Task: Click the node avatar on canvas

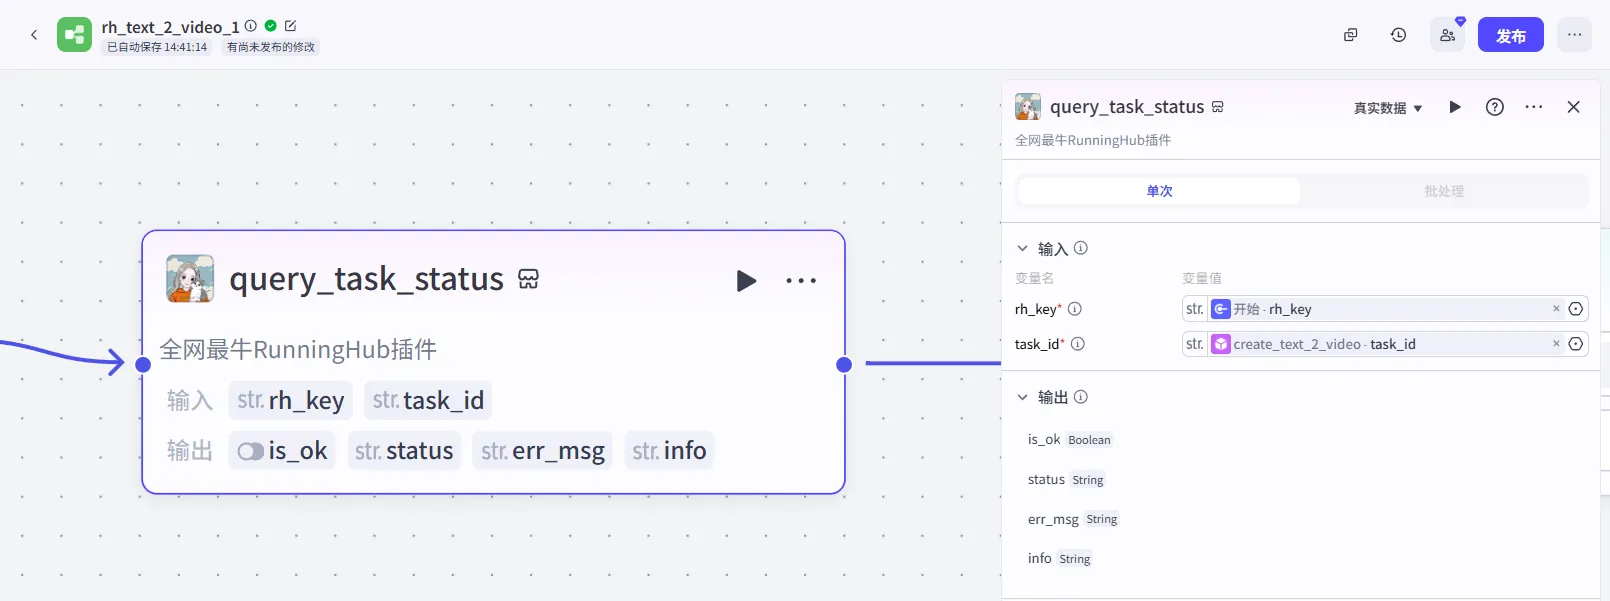Action: (190, 279)
